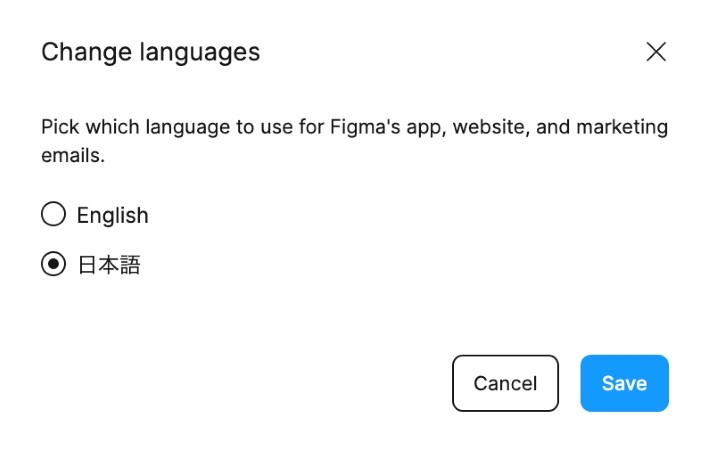Choose the unselected English option circle
Viewport: 710px width, 452px height.
53,214
